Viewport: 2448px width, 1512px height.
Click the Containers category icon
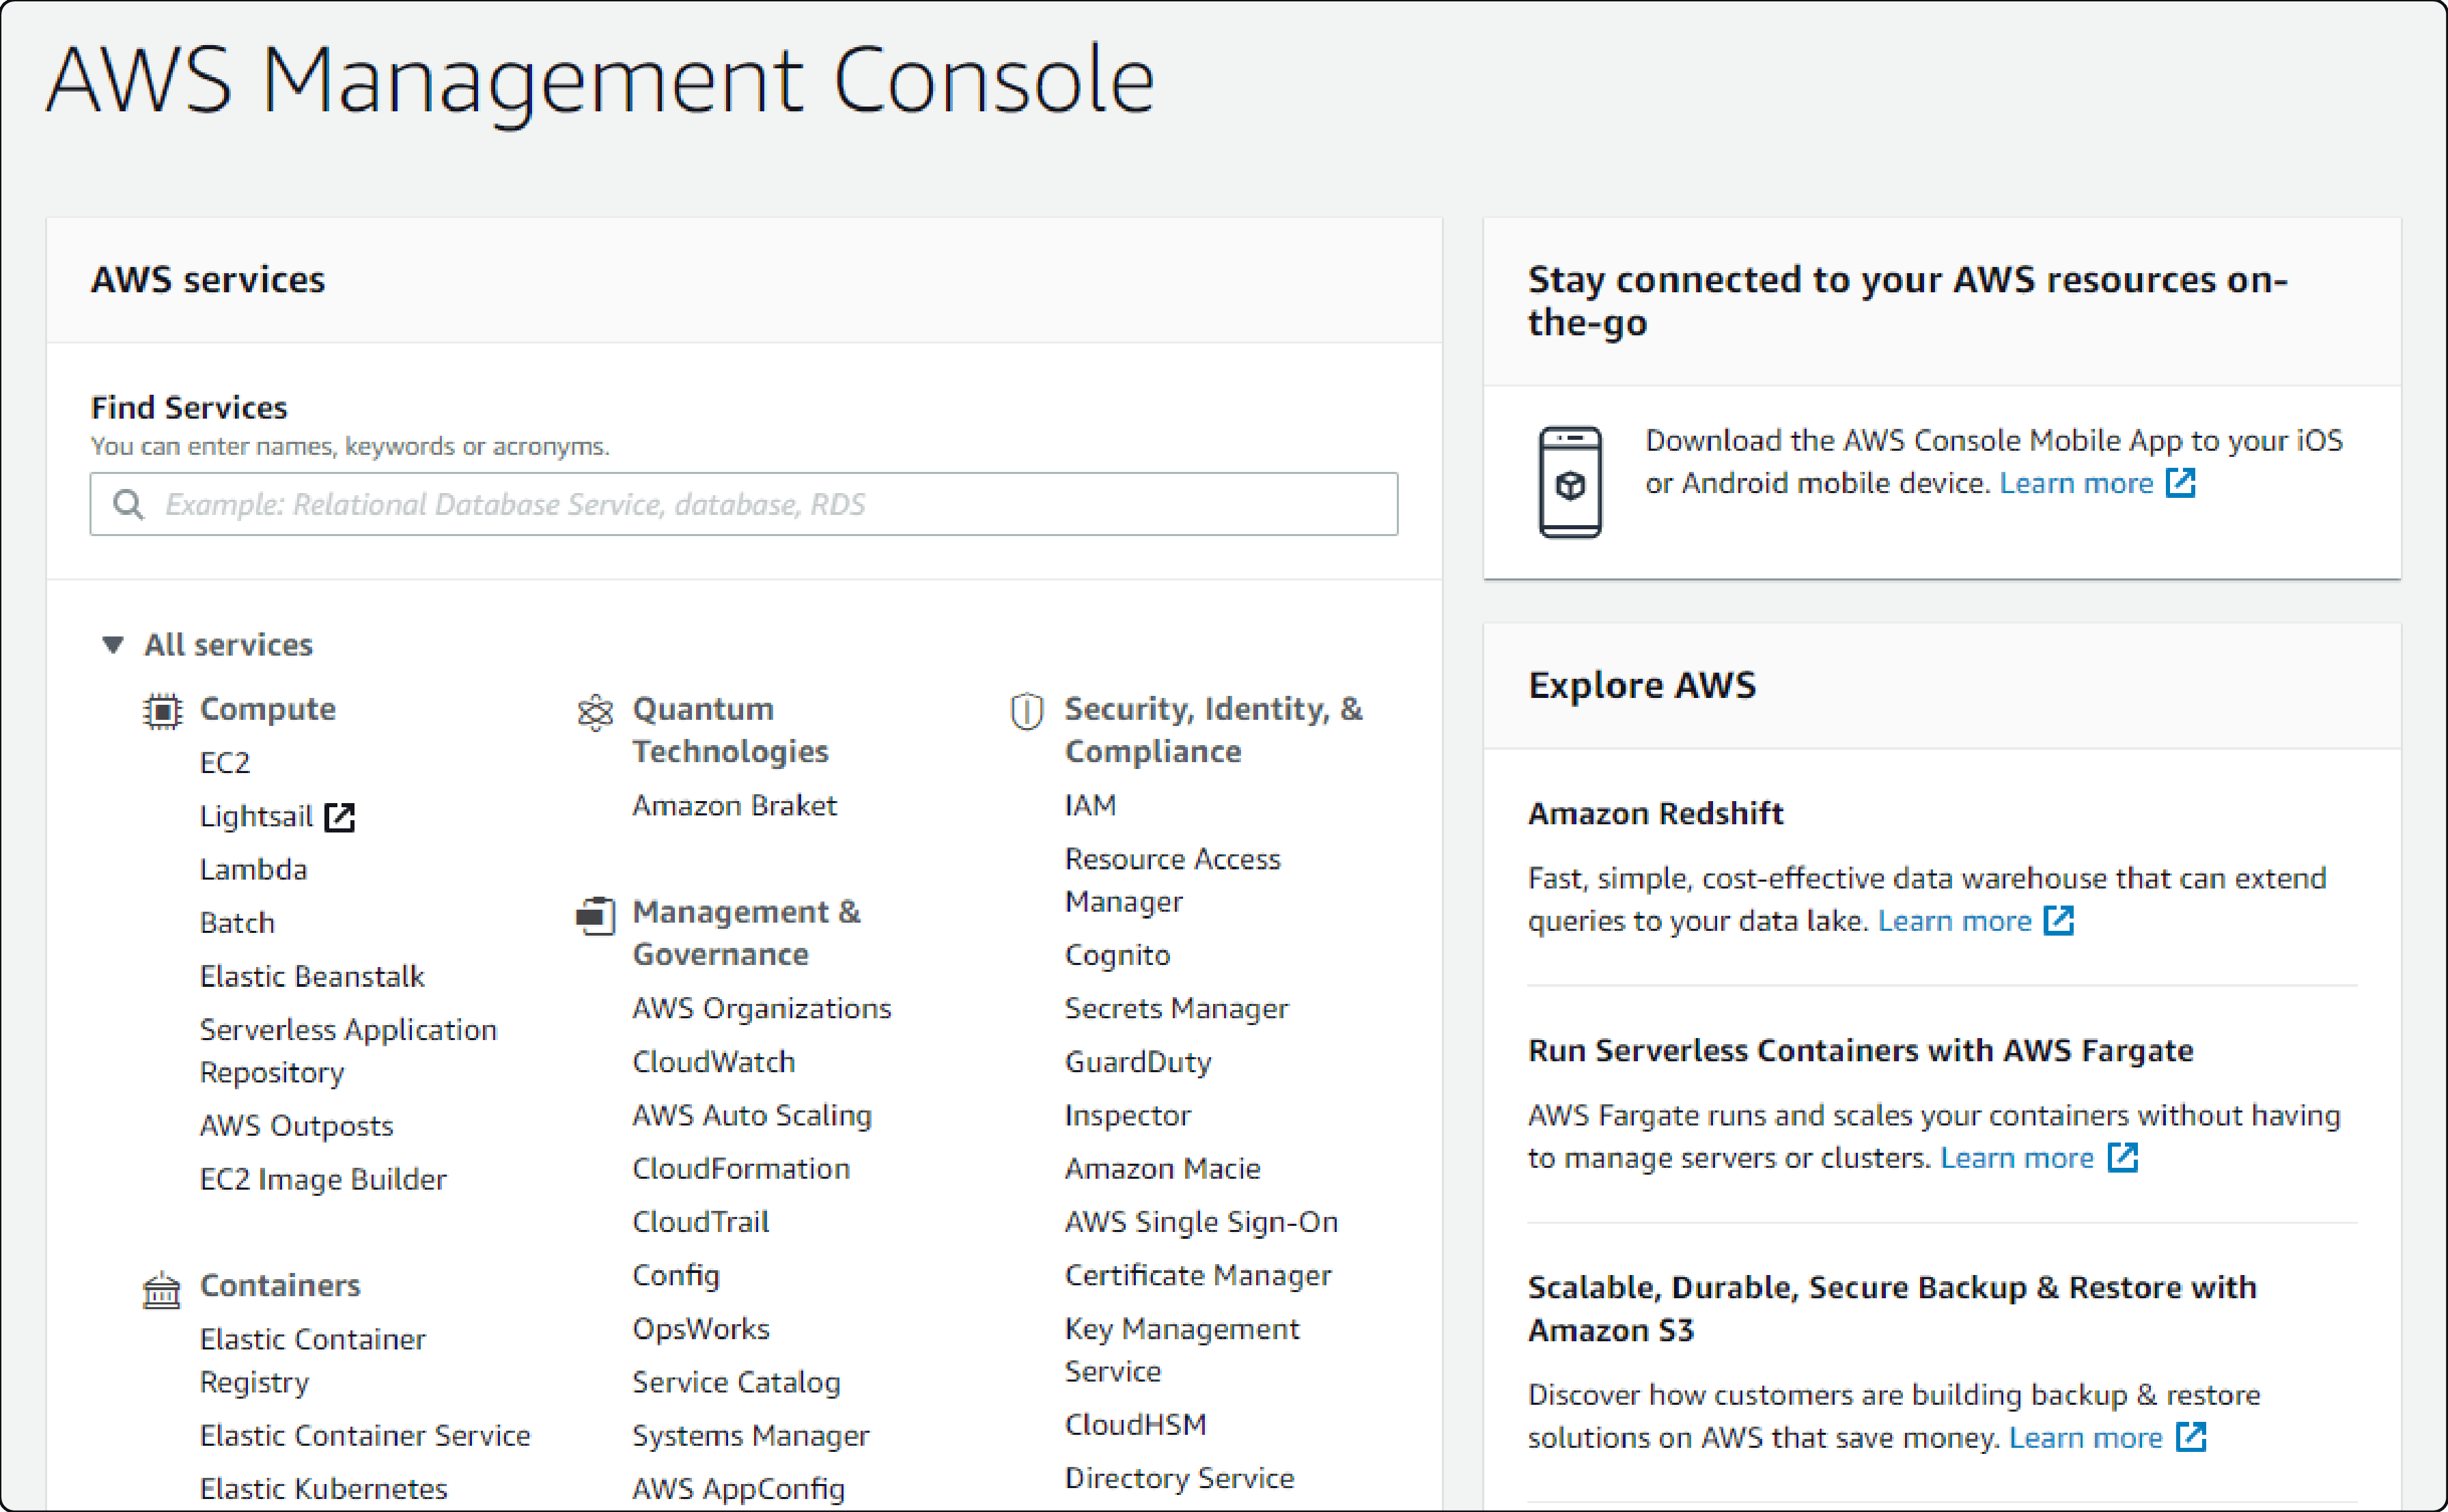(162, 1290)
